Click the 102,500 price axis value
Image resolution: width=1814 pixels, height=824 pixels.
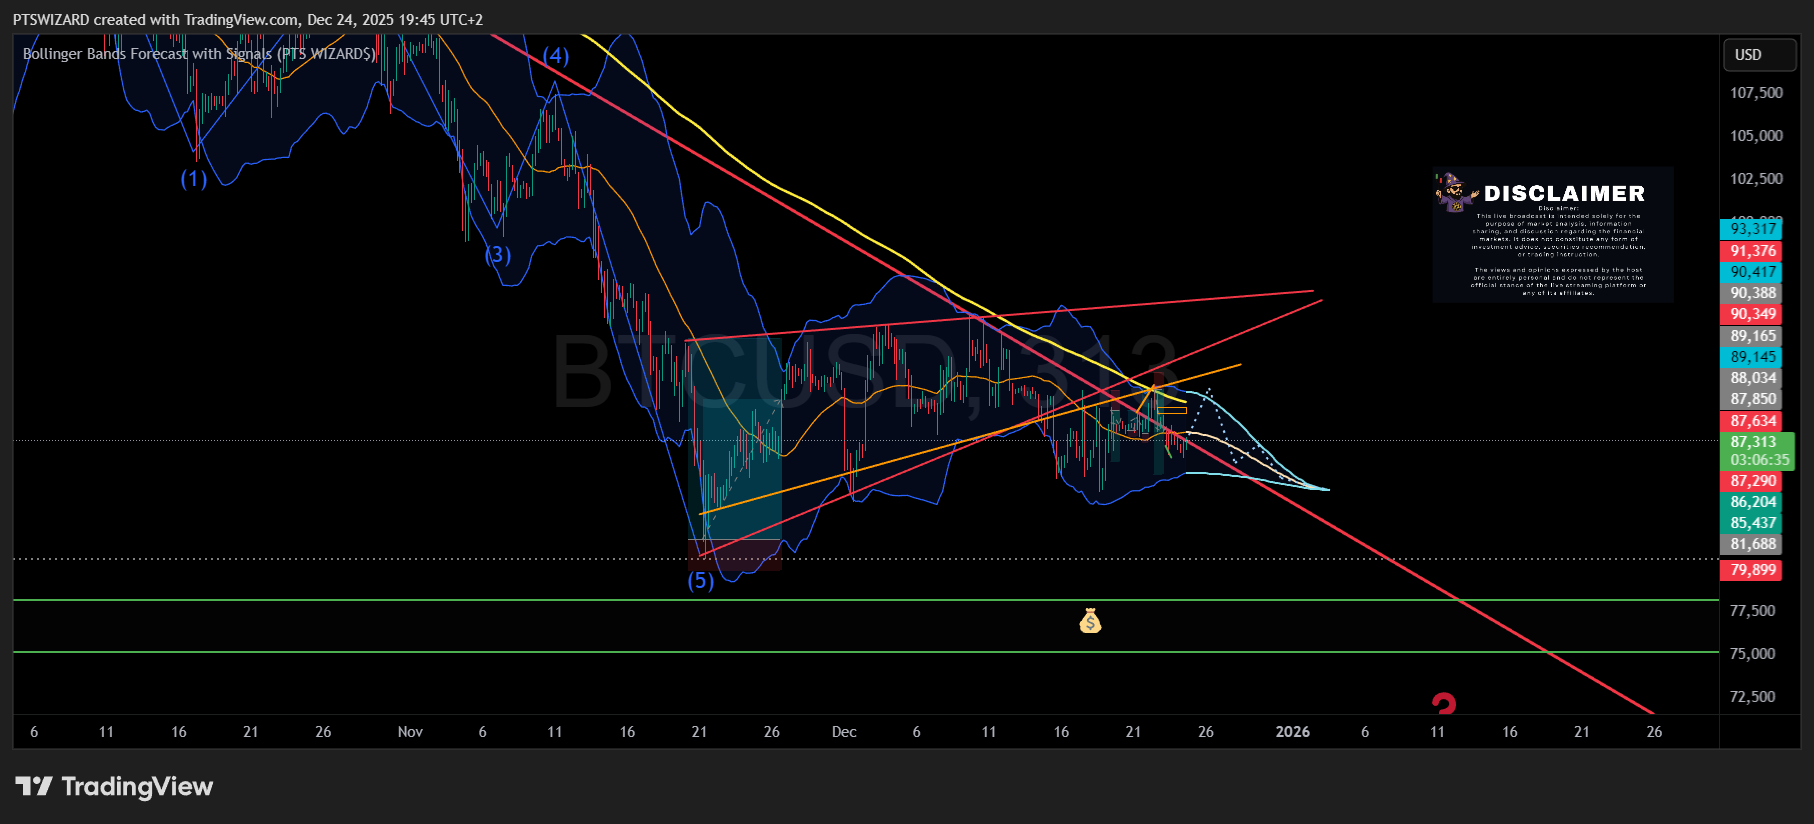[x=1756, y=179]
